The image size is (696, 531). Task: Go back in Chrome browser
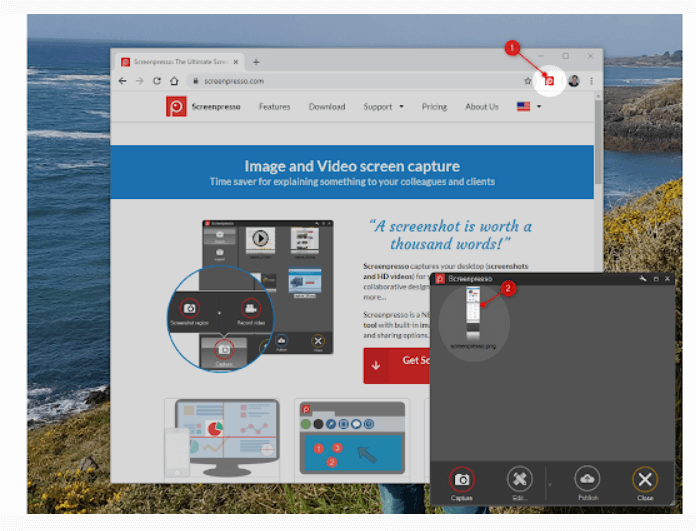click(x=123, y=81)
